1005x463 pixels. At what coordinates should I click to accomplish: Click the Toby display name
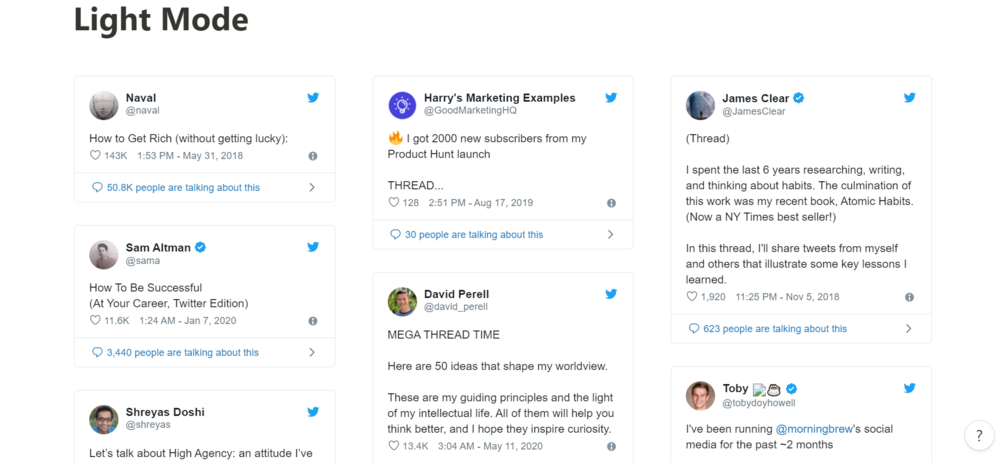(x=735, y=388)
